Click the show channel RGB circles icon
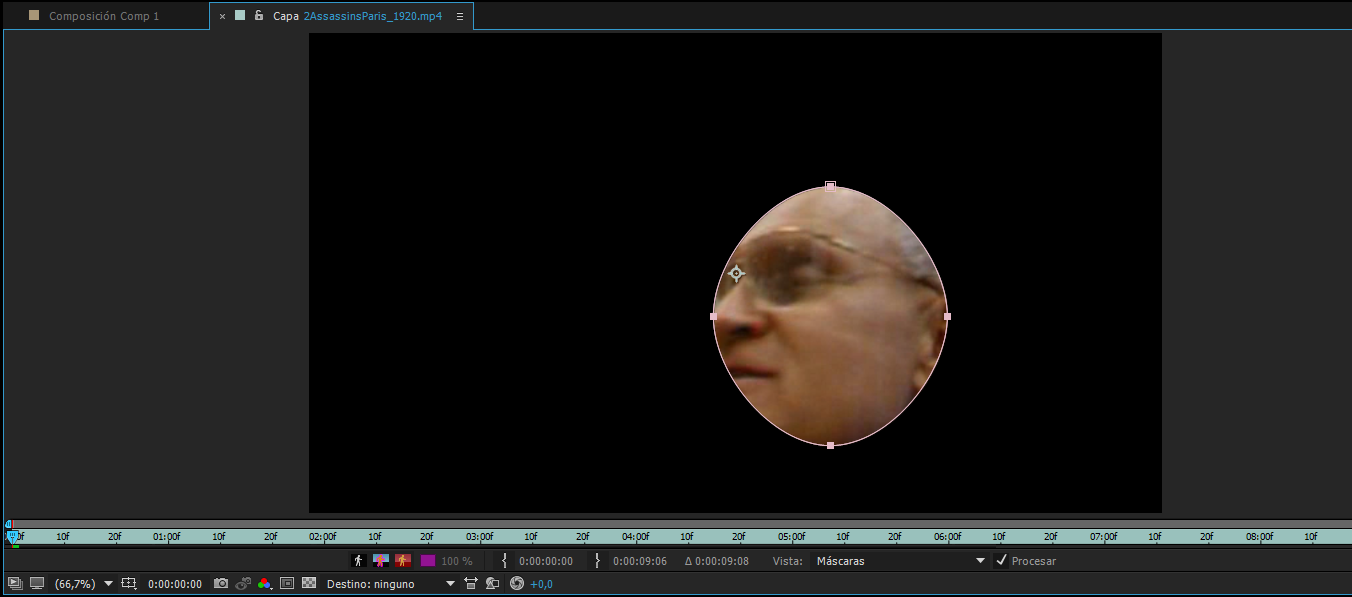The image size is (1352, 597). click(x=264, y=583)
